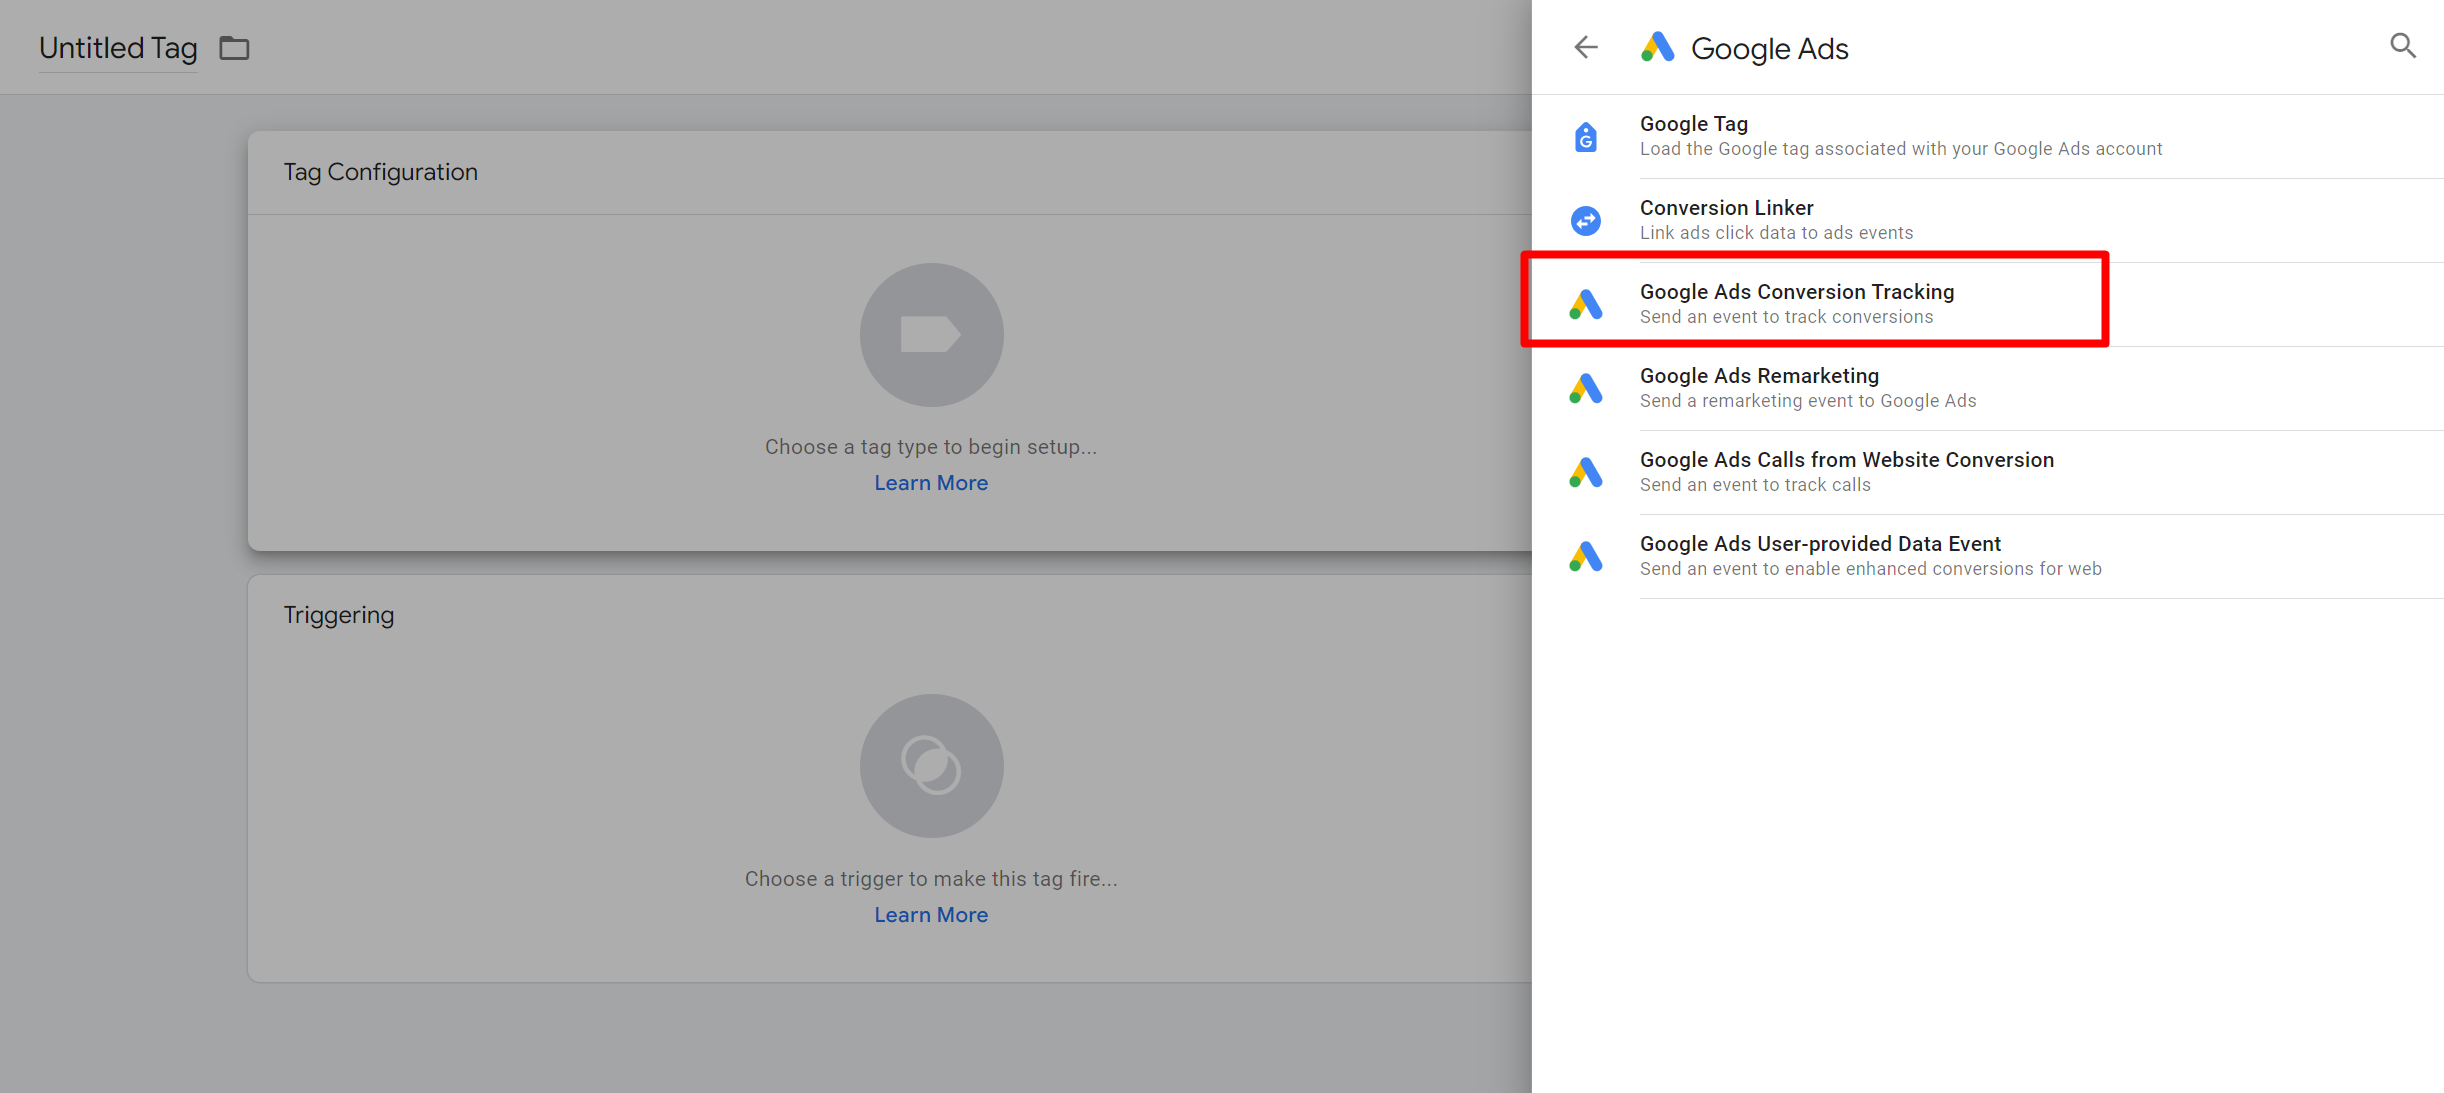Click the tag type placeholder circle icon
Screen dimensions: 2444x1093
(931, 335)
